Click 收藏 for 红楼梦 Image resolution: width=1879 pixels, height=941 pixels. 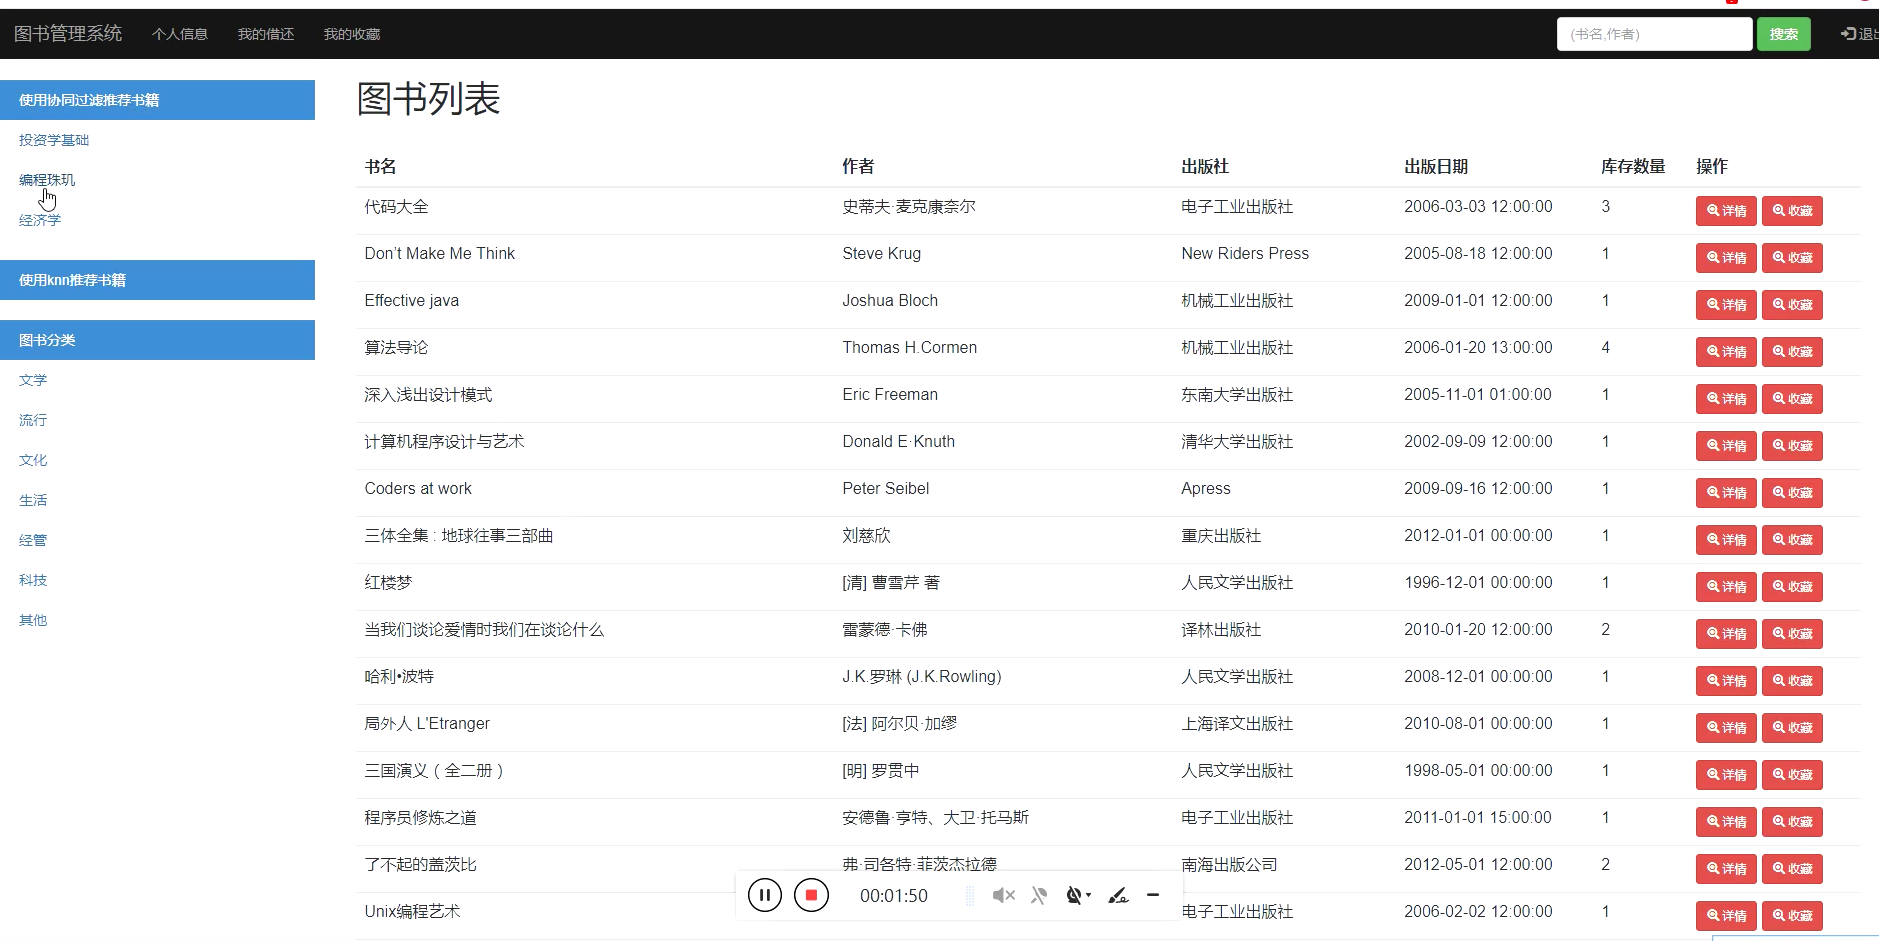pos(1792,587)
